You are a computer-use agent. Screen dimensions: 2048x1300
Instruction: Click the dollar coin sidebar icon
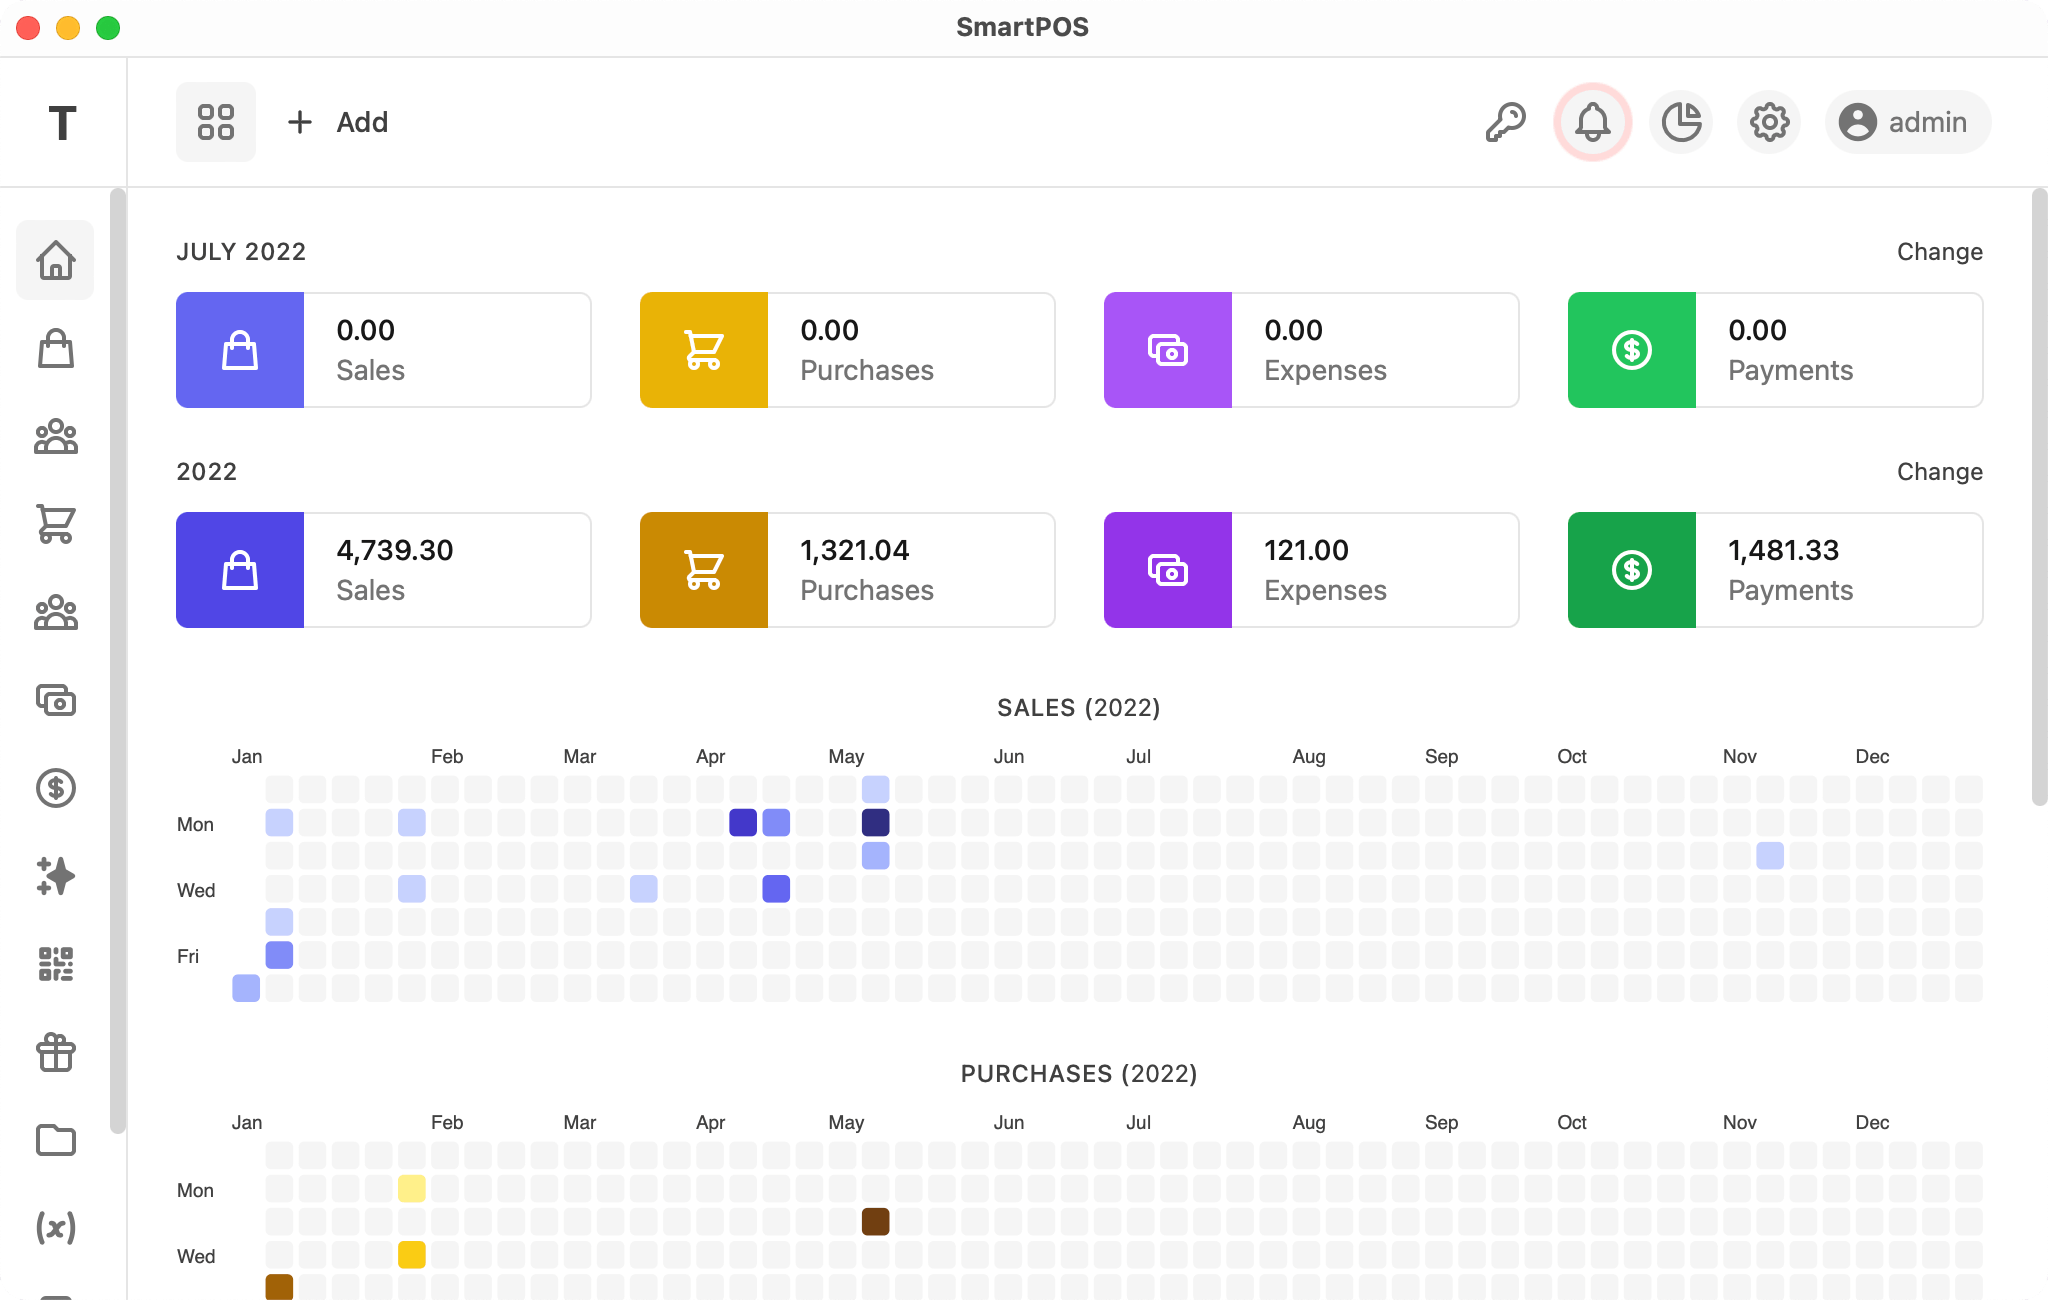56,788
